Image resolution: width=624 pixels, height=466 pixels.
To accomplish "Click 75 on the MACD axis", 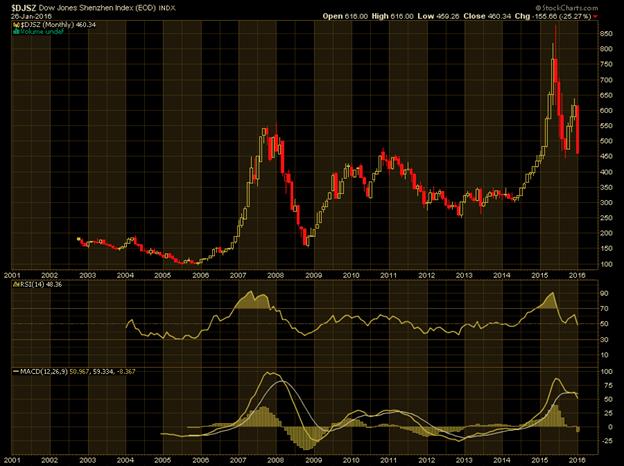I will point(607,385).
